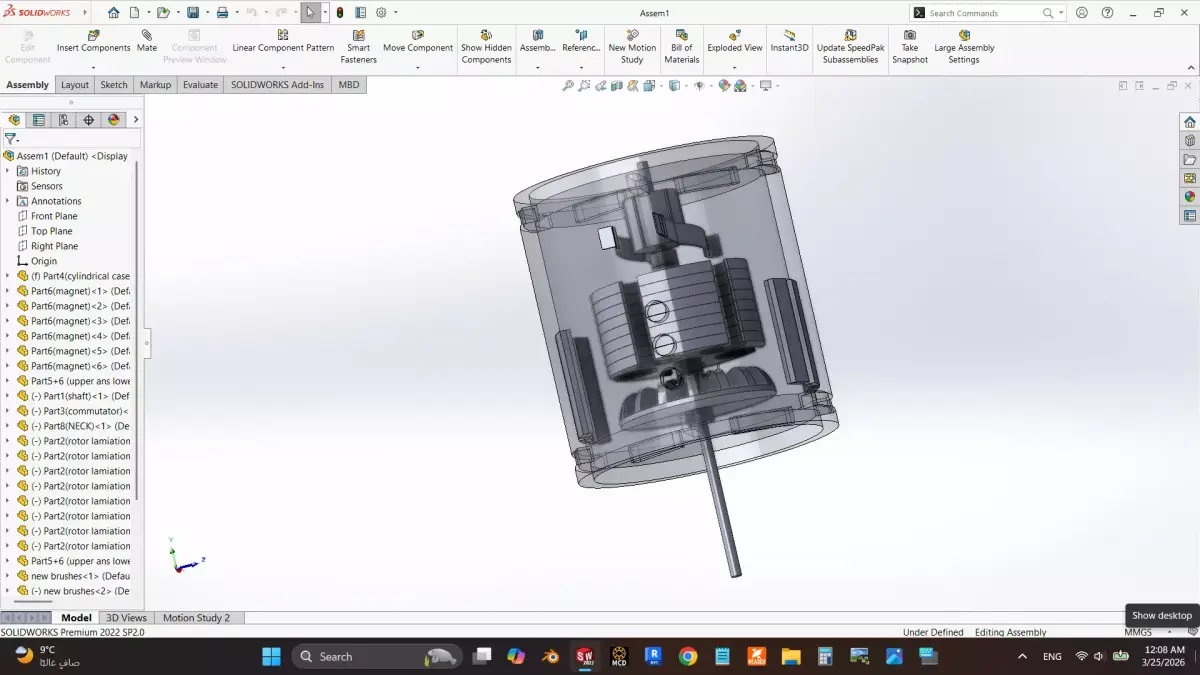Open the Evaluate tab
1200x675 pixels.
click(x=200, y=85)
